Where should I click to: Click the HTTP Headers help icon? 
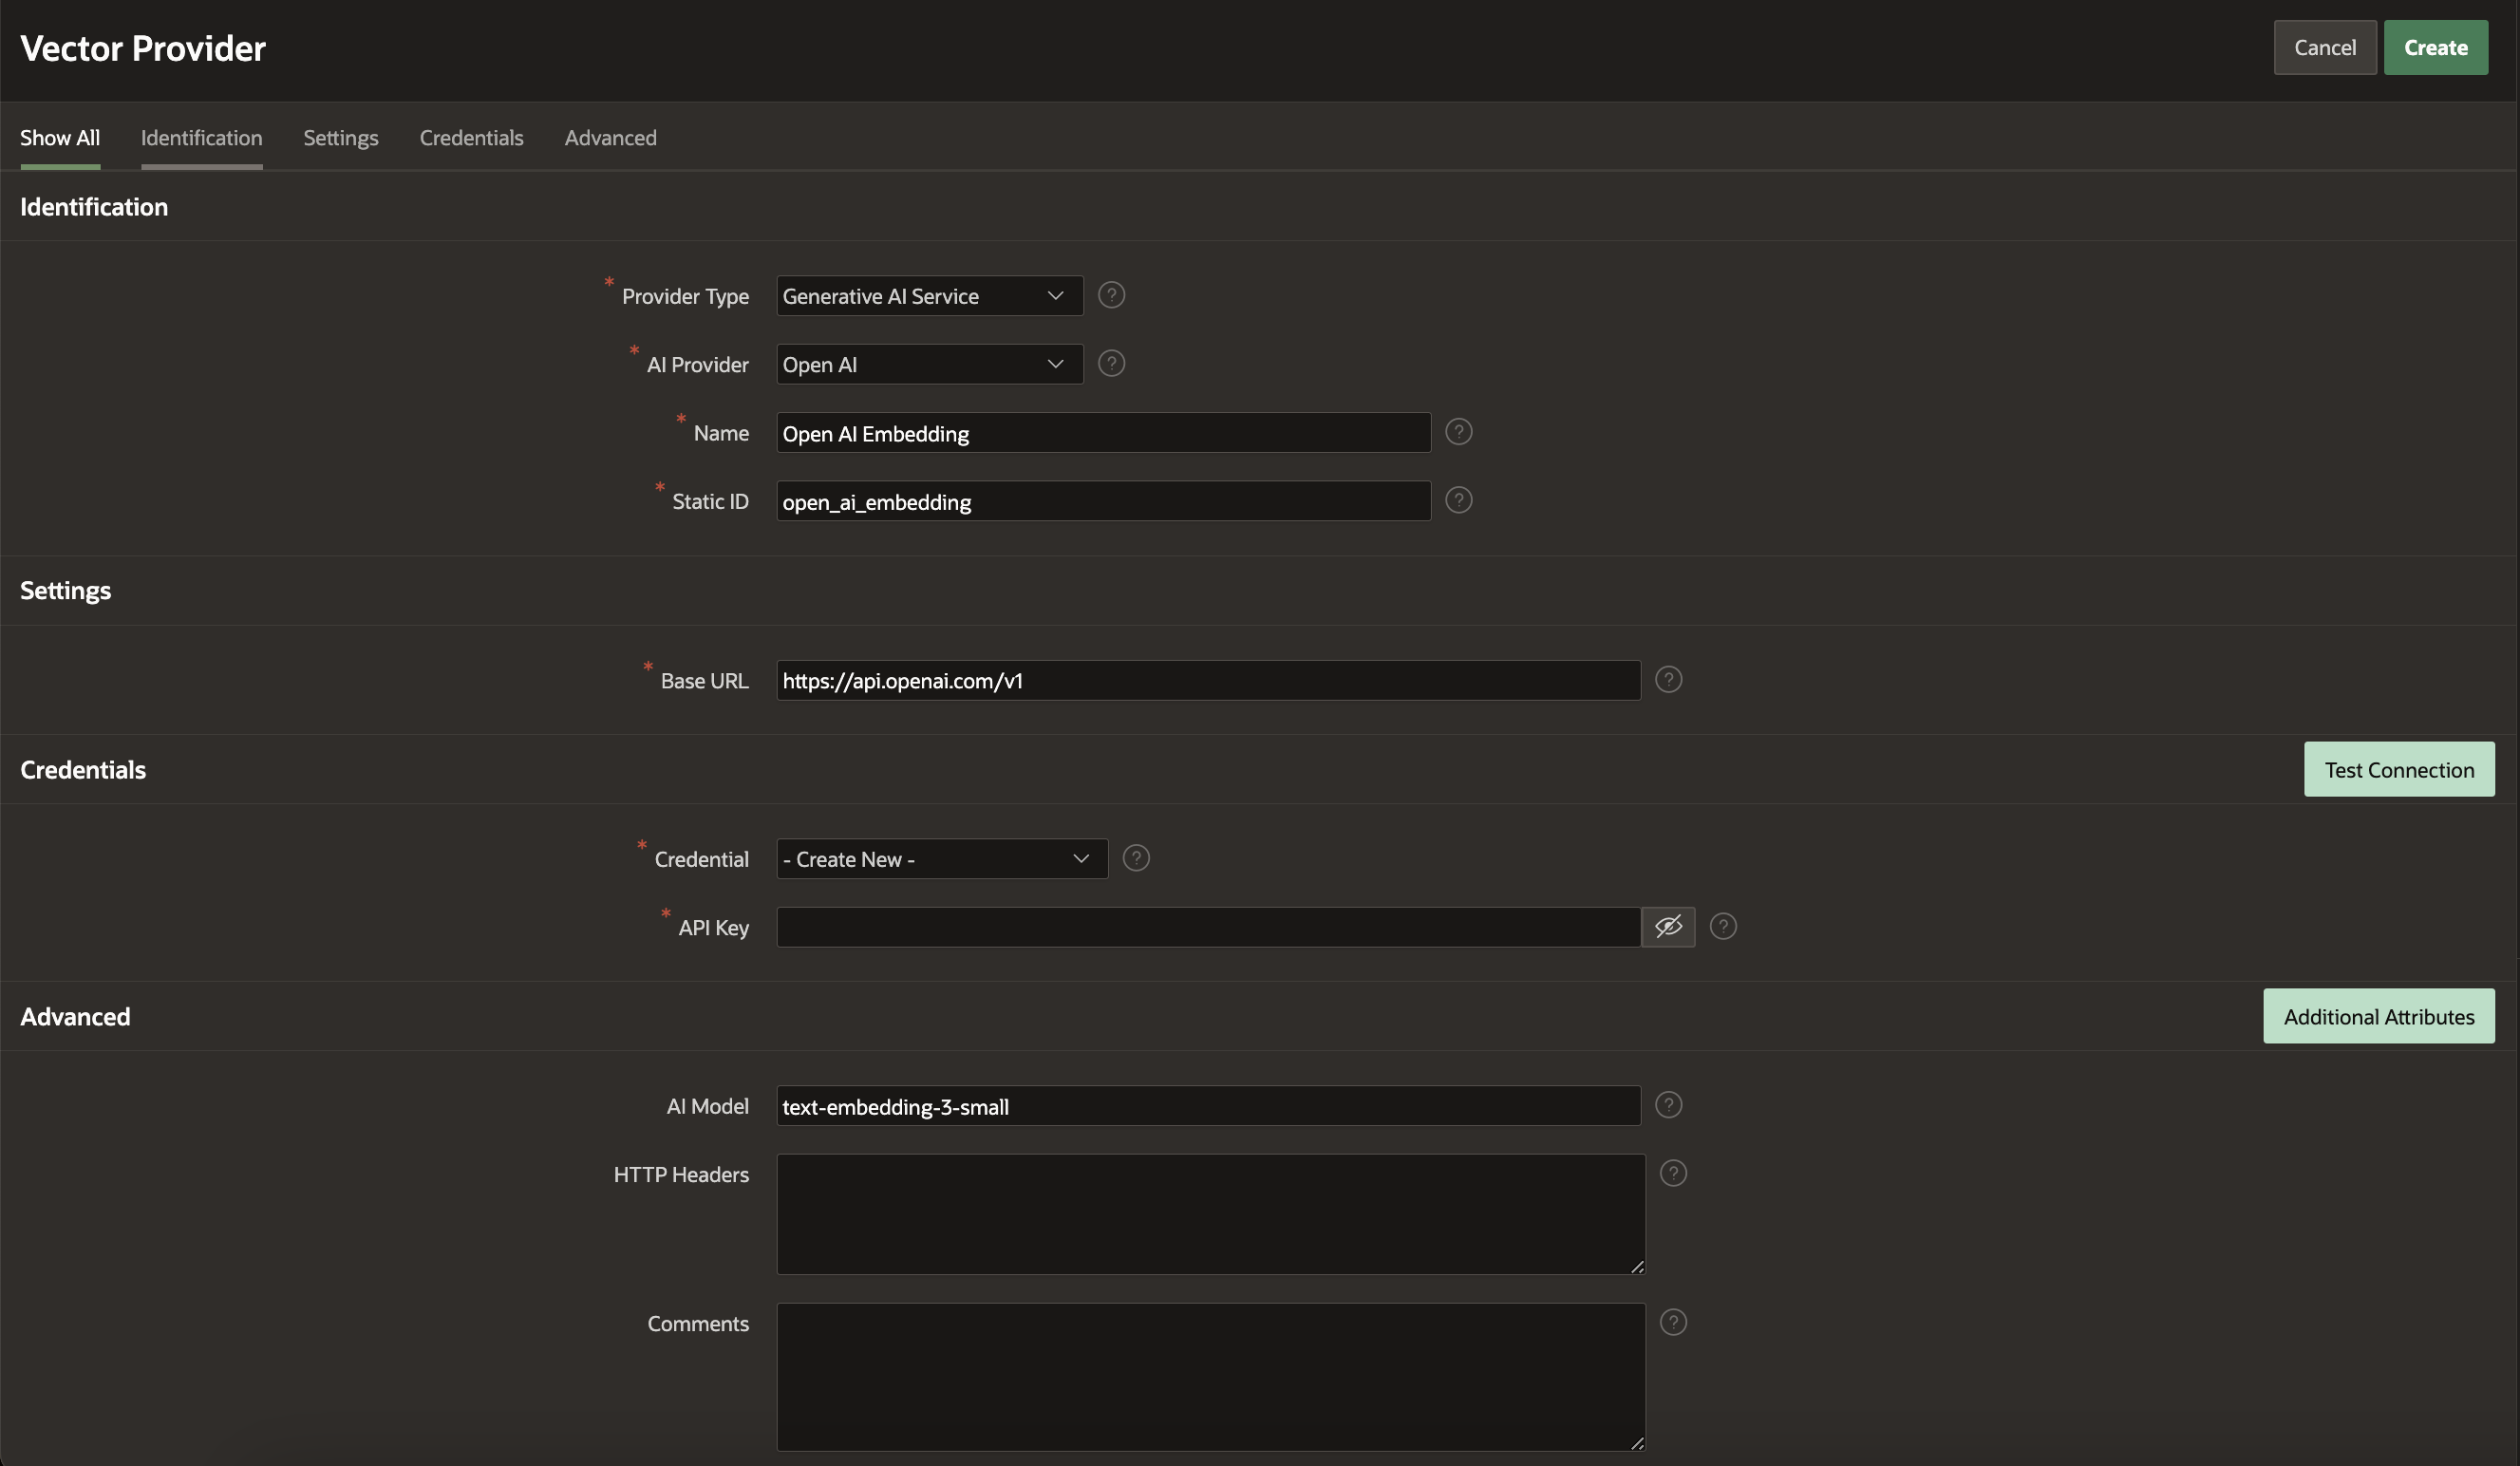pyautogui.click(x=1673, y=1173)
